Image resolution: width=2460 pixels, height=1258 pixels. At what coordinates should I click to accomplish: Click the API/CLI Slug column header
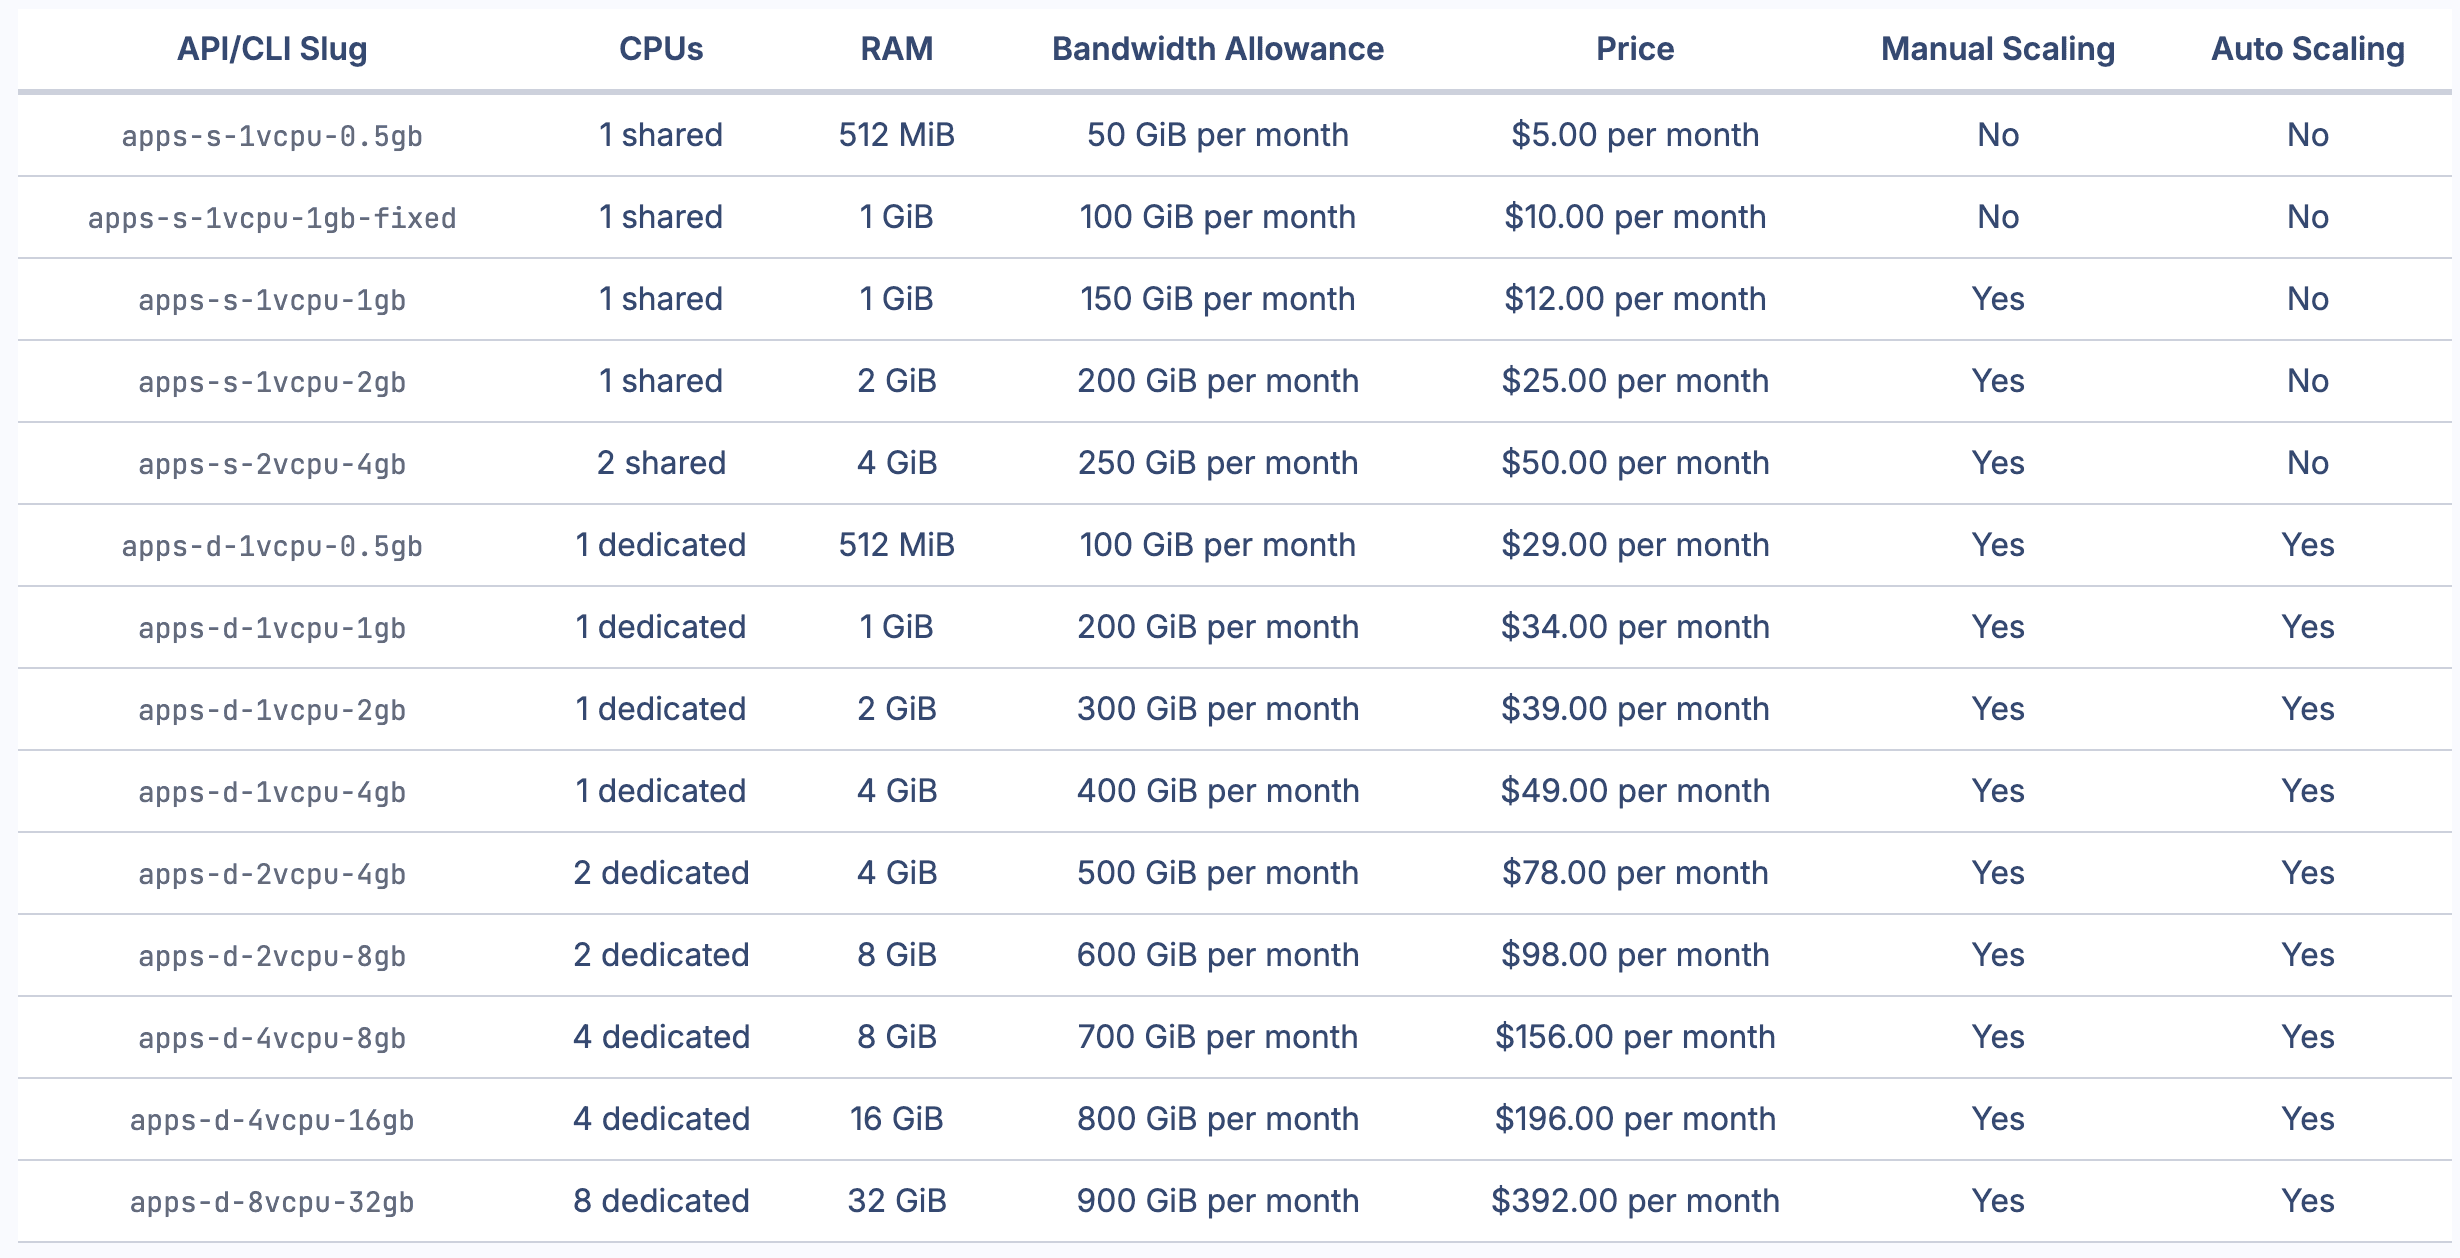click(272, 49)
